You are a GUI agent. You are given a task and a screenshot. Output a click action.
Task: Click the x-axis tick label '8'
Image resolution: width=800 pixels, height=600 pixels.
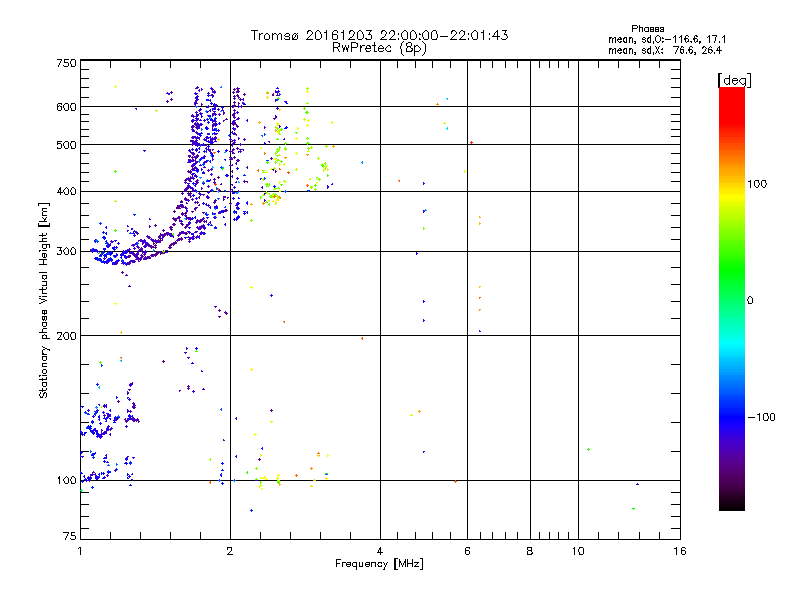click(530, 551)
